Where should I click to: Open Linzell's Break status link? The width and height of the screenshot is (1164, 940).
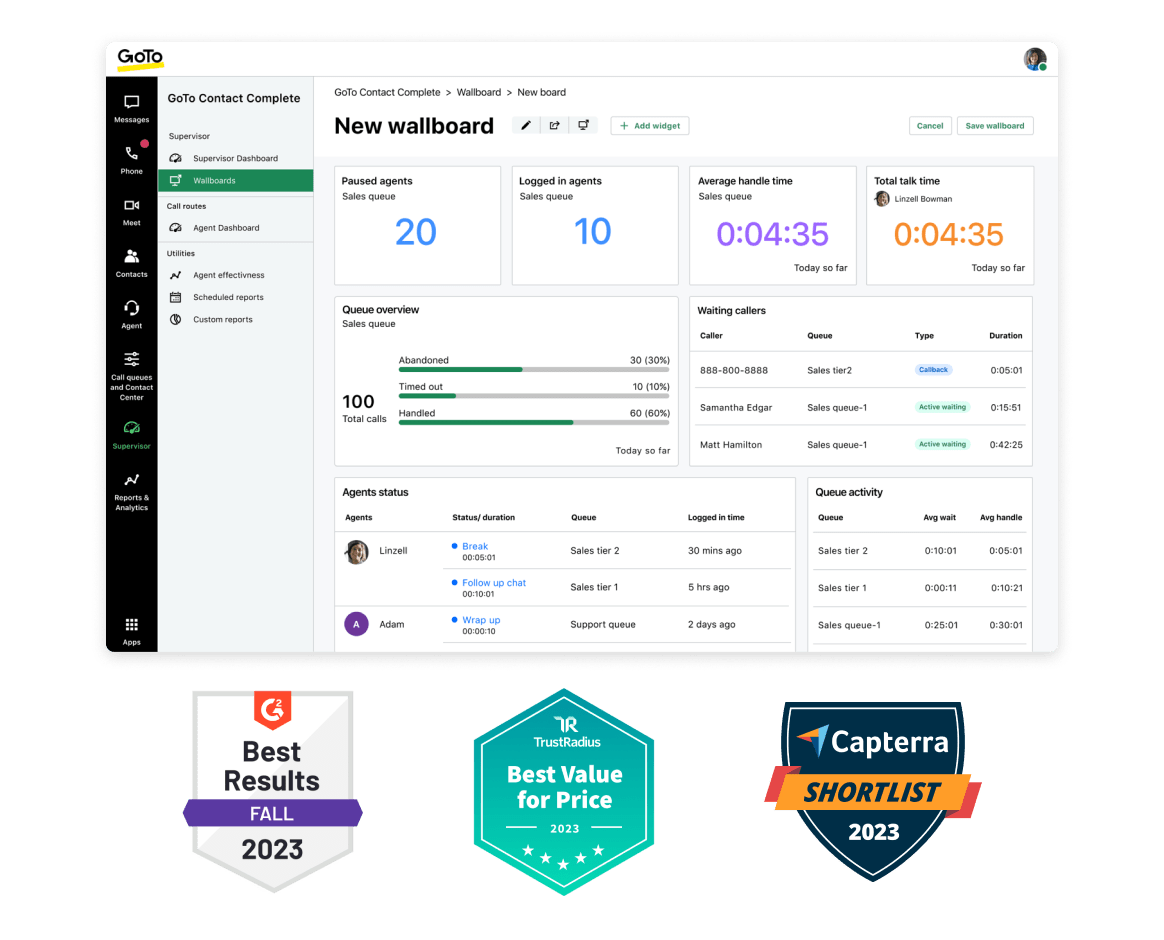(x=473, y=545)
